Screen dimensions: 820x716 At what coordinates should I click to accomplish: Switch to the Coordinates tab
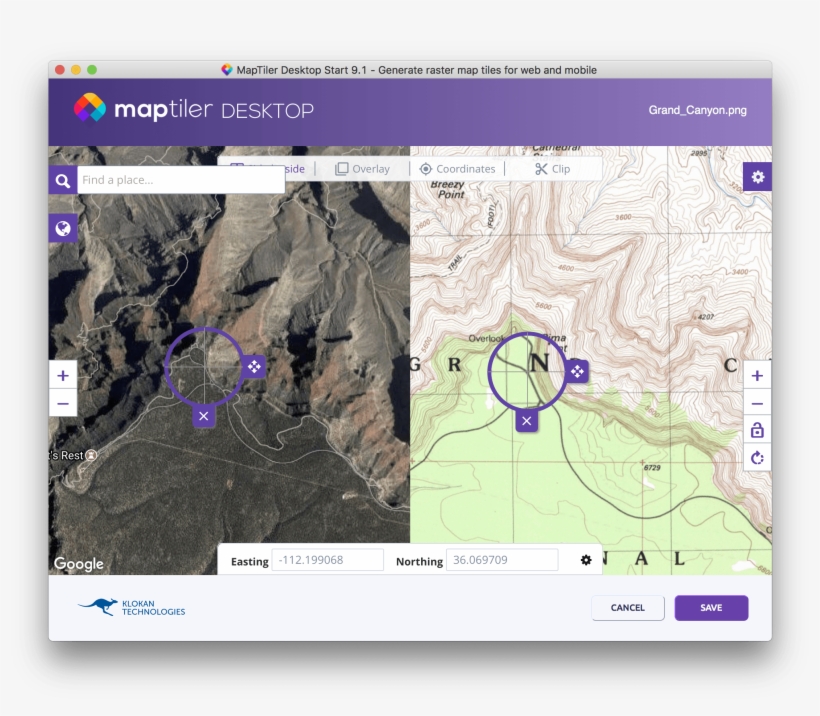pos(457,168)
